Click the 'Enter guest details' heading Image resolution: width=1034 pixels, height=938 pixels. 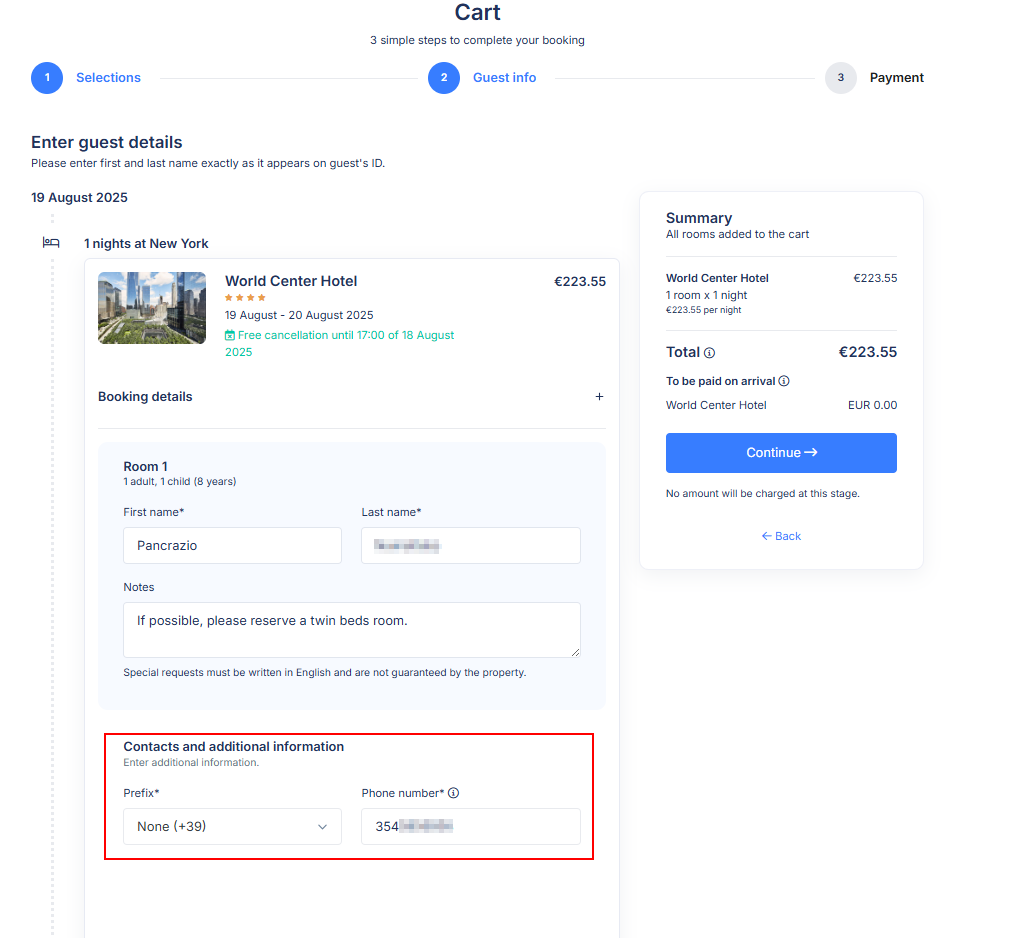(x=106, y=142)
